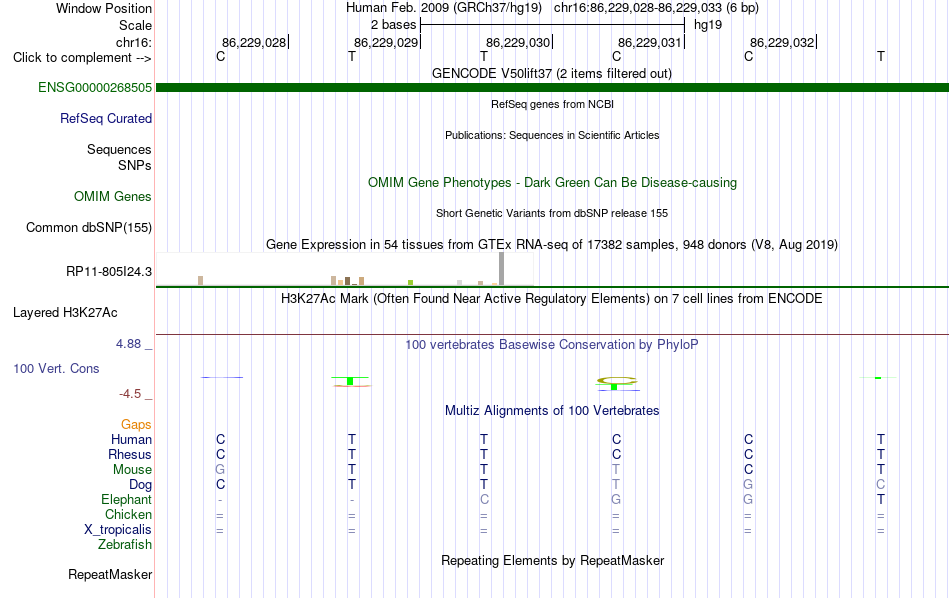
Task: Click the Sequences SNPs track label
Action: [x=119, y=158]
